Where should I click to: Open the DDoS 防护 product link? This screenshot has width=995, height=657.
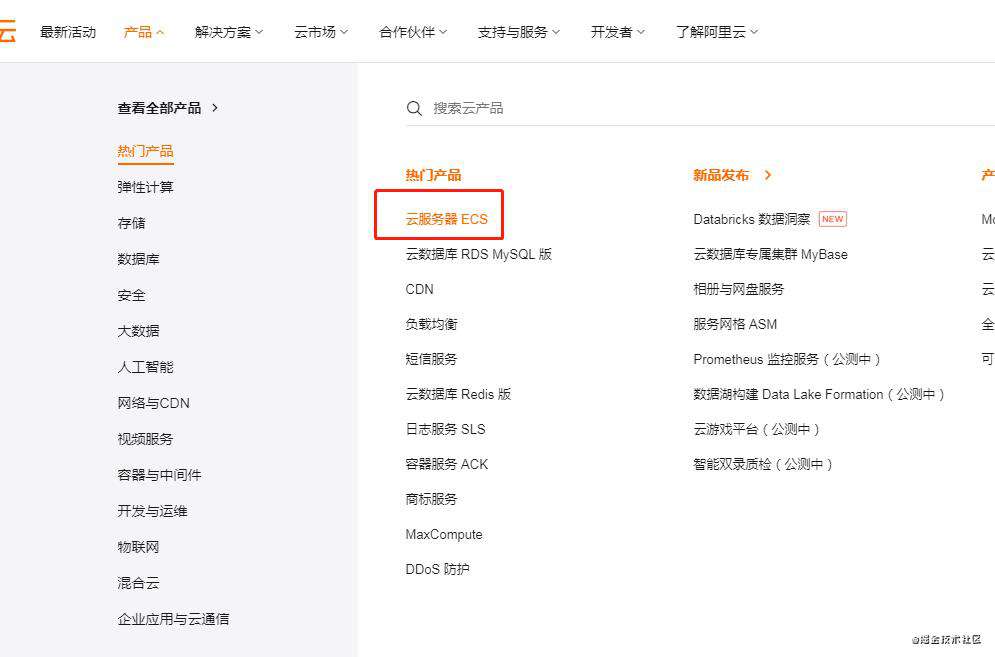438,569
